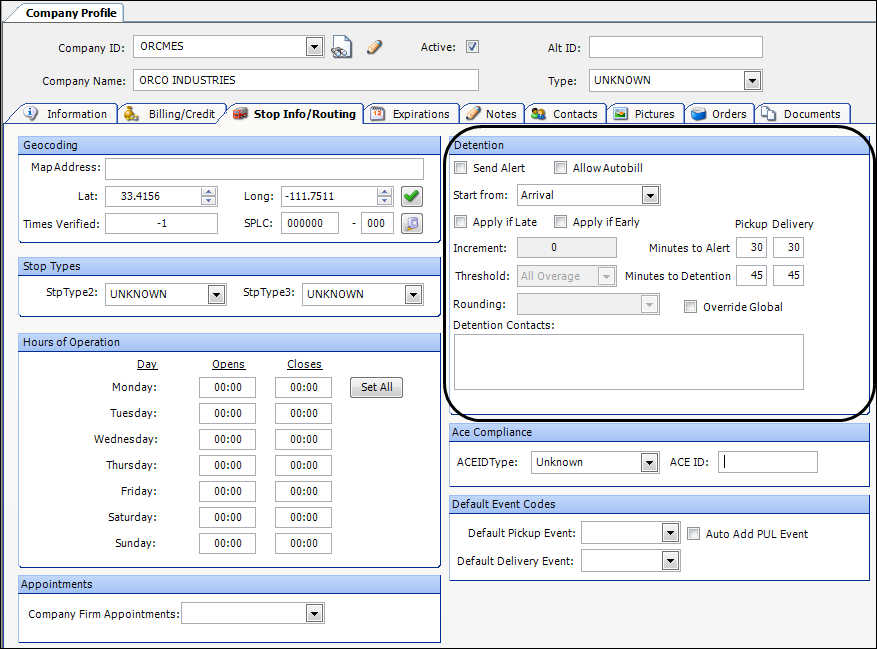Click the green checkmark verify geocode icon
877x649 pixels.
[x=412, y=197]
